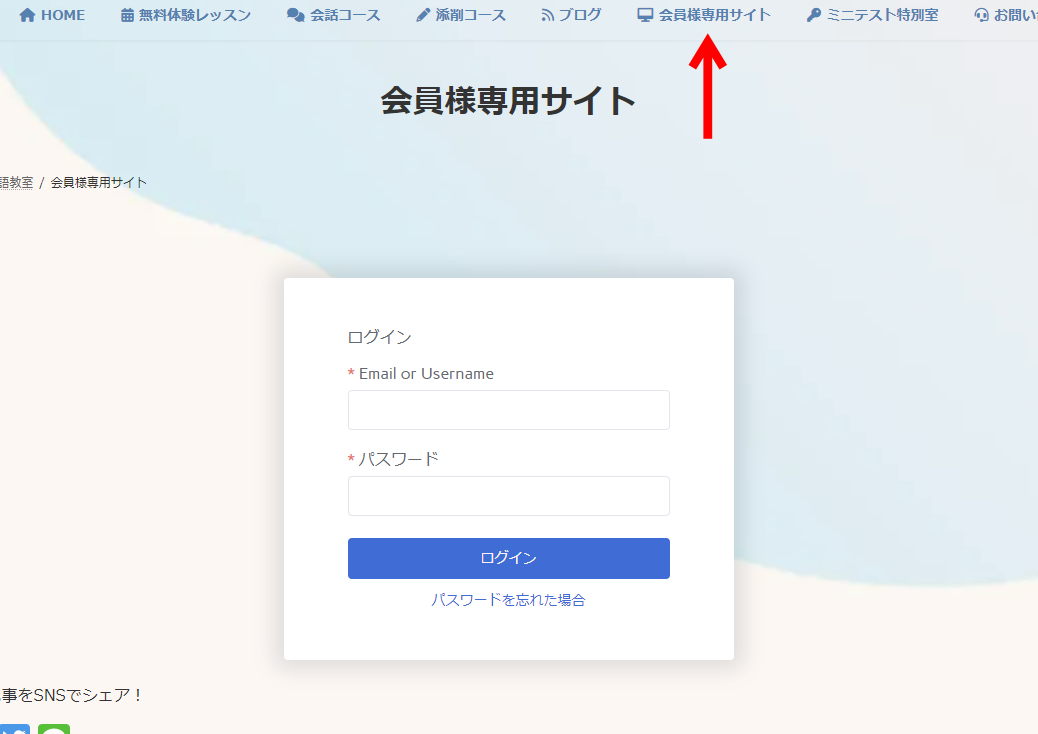Open the パスワードを忘れた場合 link
1038x734 pixels.
tap(508, 600)
